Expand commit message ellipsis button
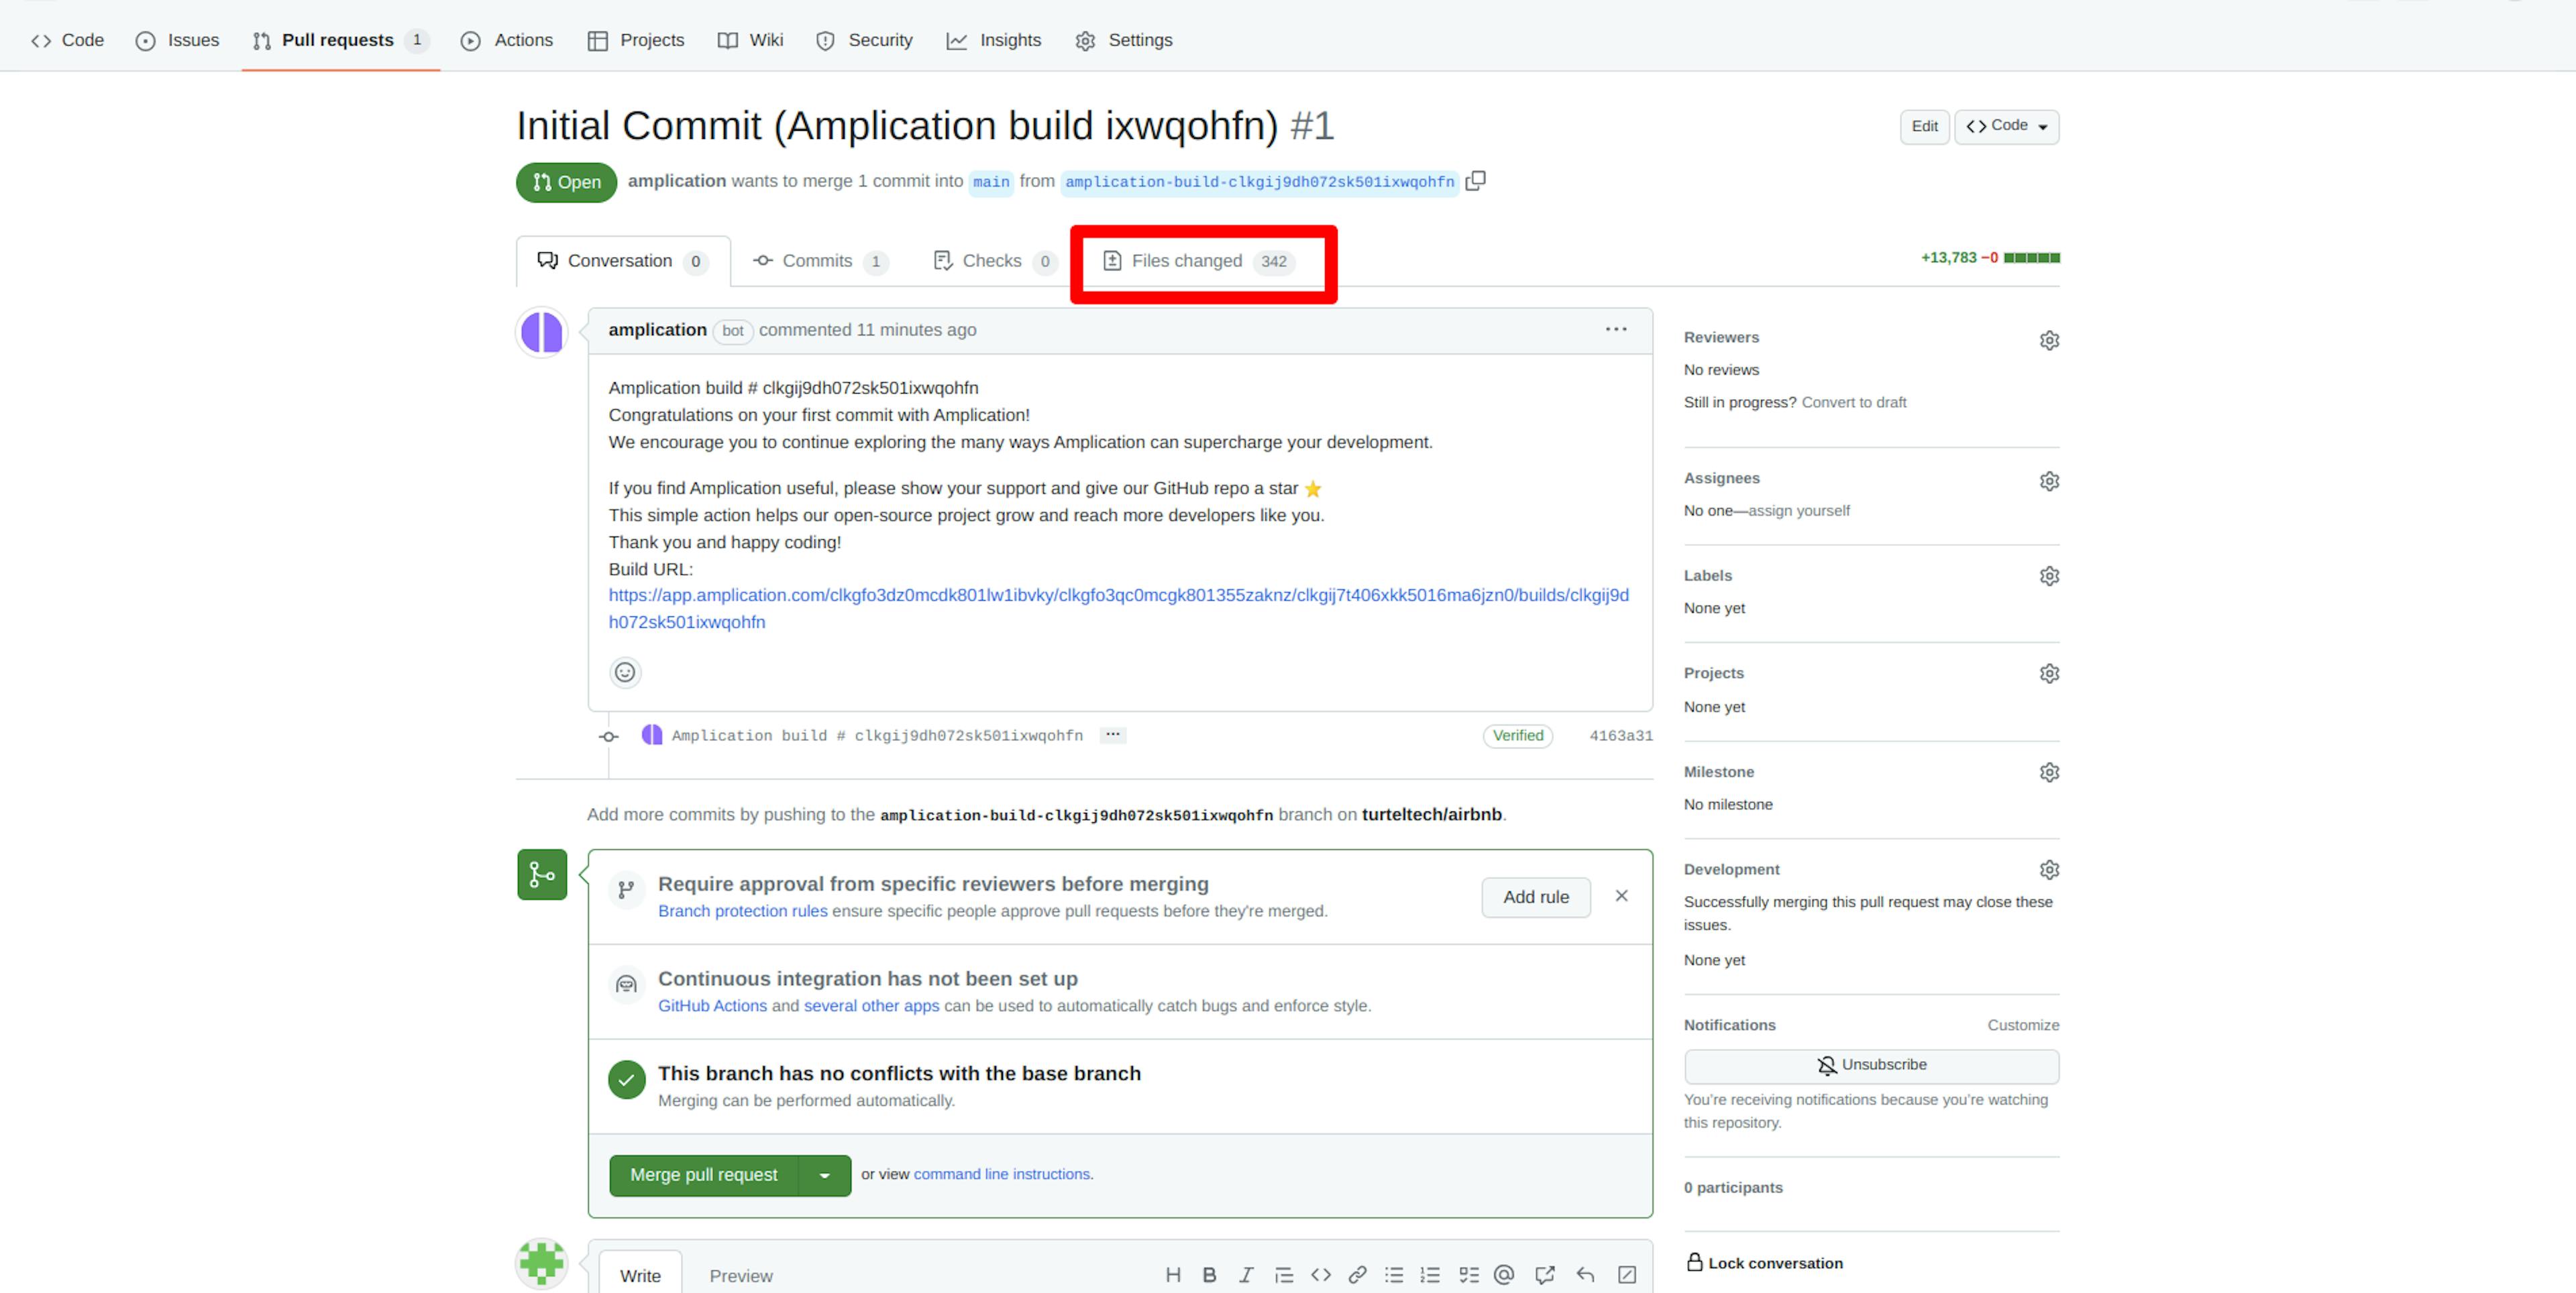The height and width of the screenshot is (1293, 2576). pyautogui.click(x=1112, y=735)
